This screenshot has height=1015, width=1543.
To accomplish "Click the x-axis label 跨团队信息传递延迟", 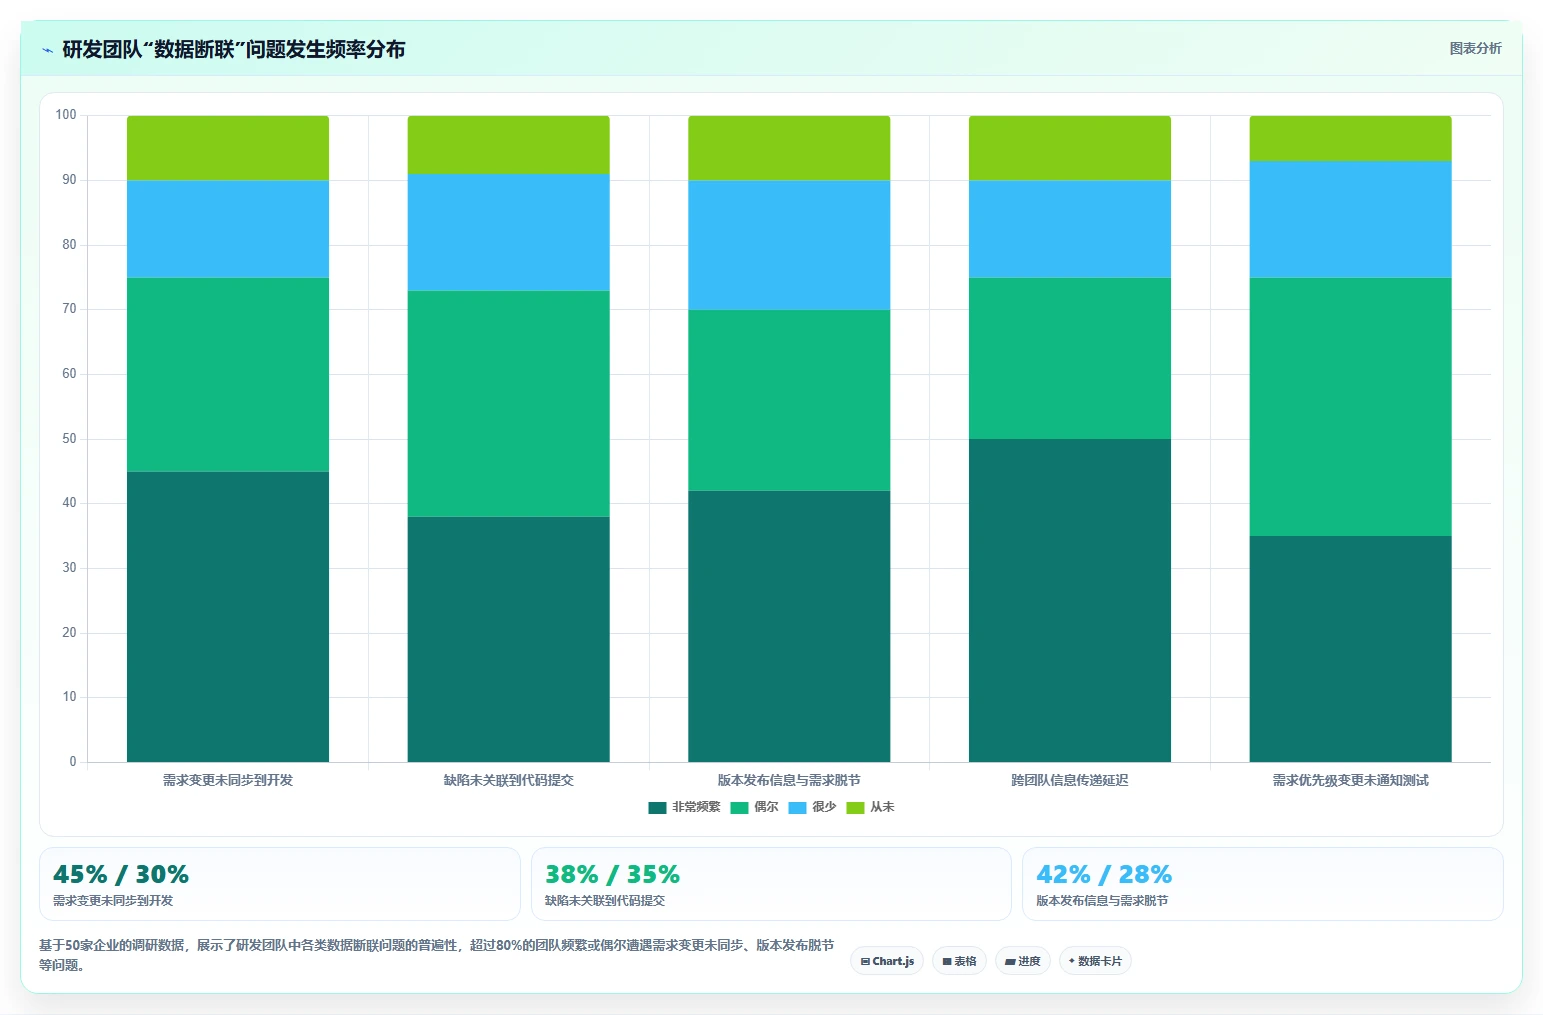I will 1070,780.
